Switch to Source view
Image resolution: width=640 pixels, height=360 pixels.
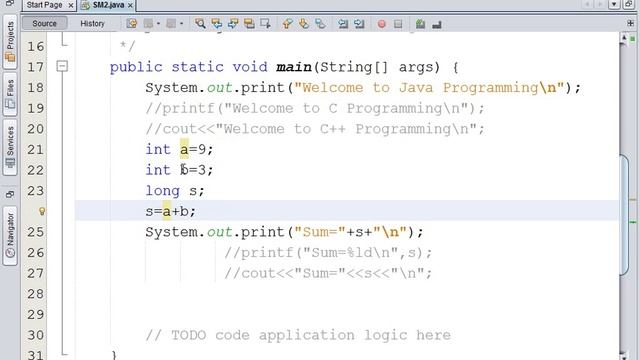[44, 23]
